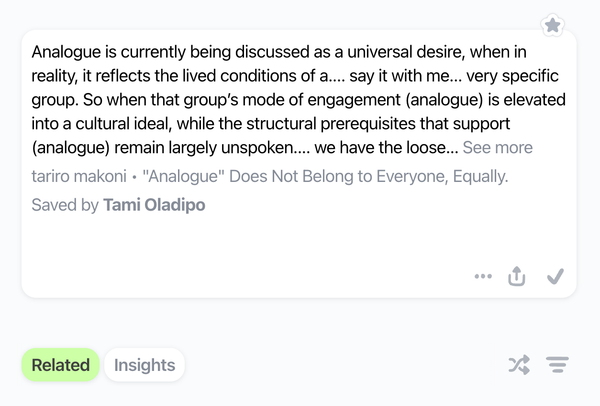The image size is (600, 406).
Task: Shuffle the related items
Action: 518,366
